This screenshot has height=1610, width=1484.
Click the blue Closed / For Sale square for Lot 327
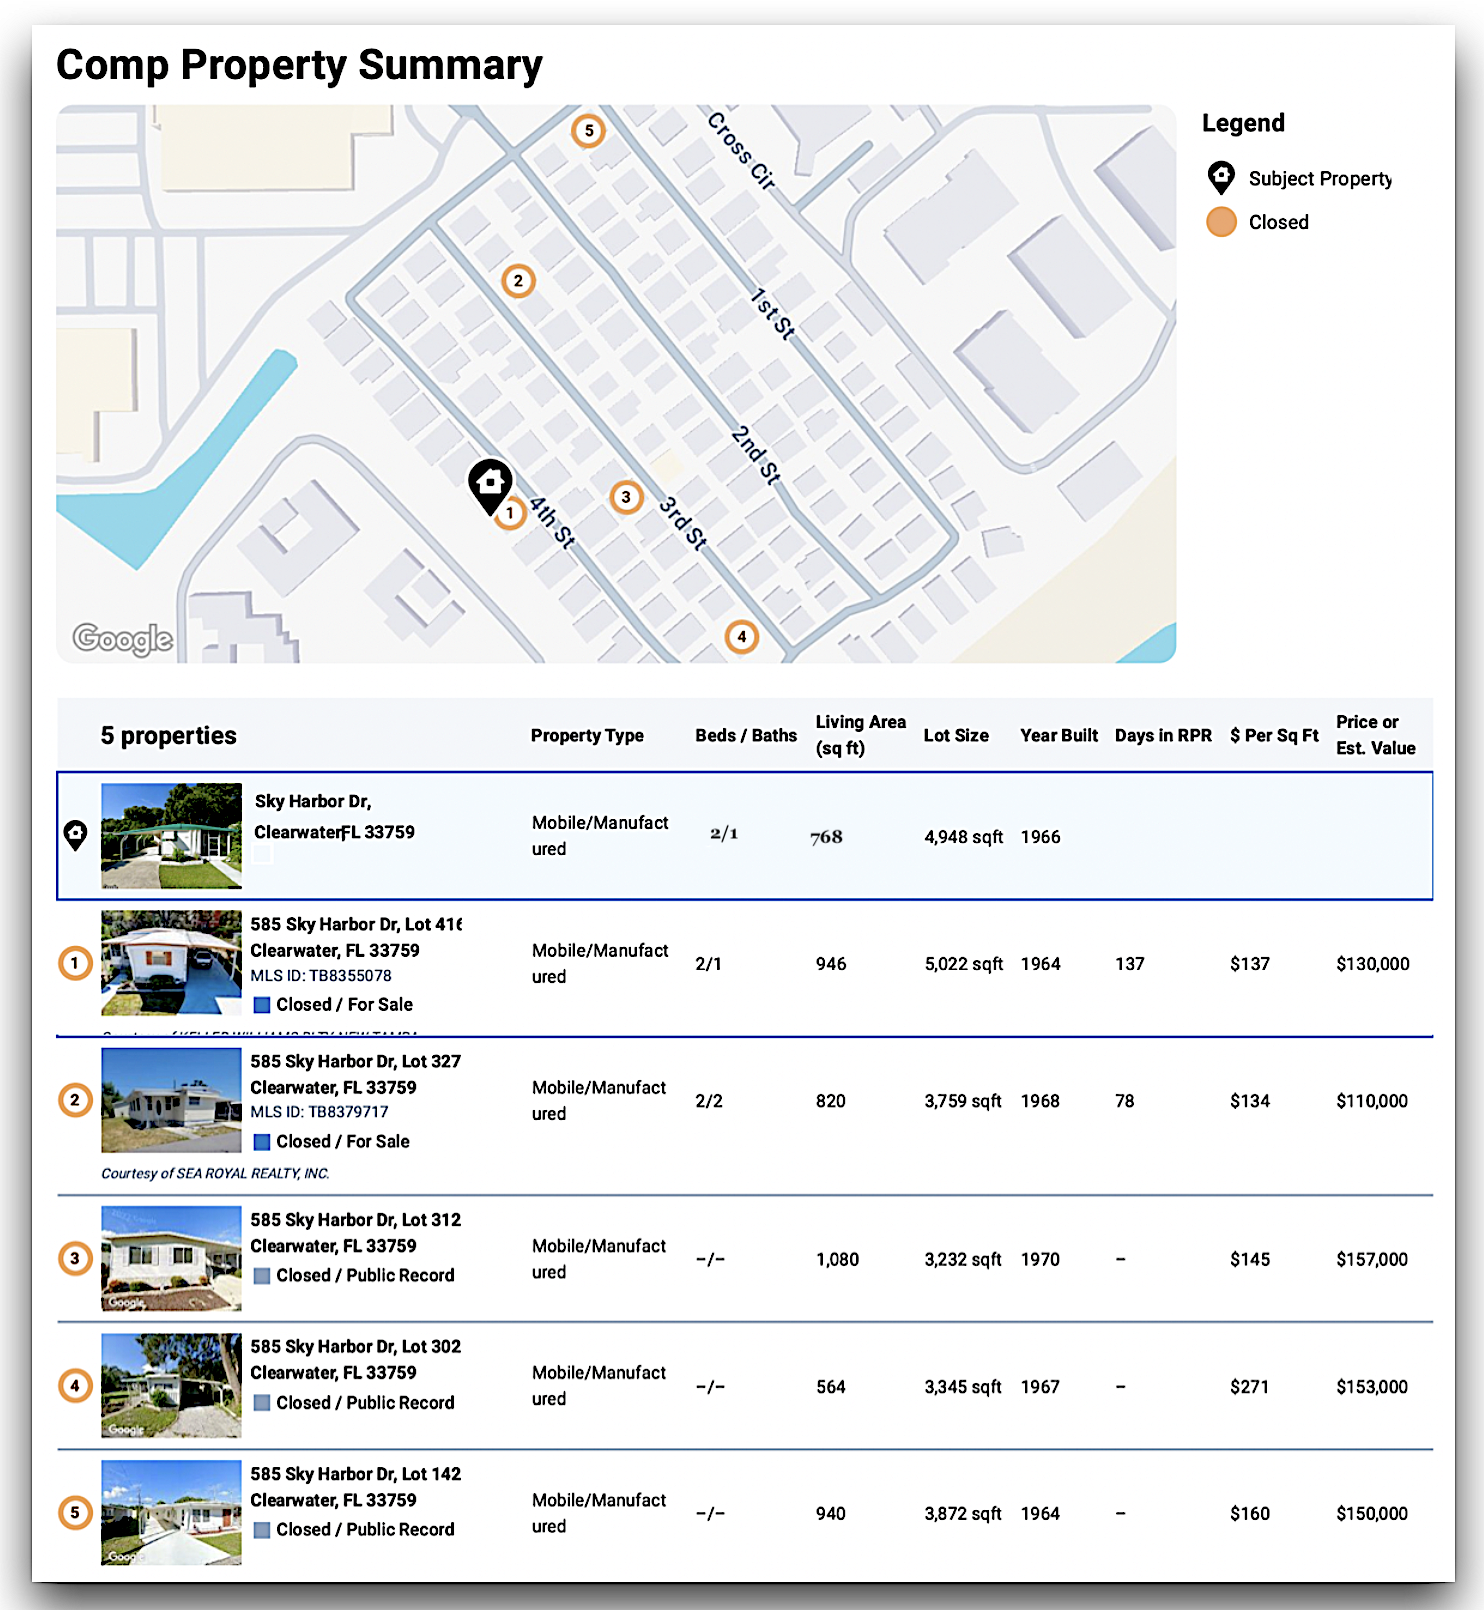click(x=262, y=1142)
